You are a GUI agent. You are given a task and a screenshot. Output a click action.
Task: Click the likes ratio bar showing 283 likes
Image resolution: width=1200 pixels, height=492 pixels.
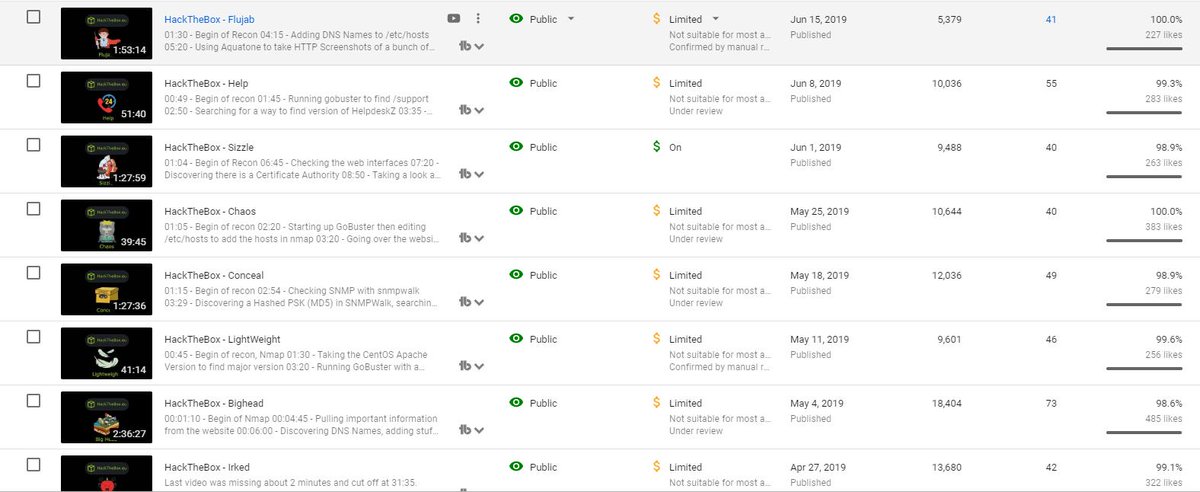pyautogui.click(x=1144, y=112)
